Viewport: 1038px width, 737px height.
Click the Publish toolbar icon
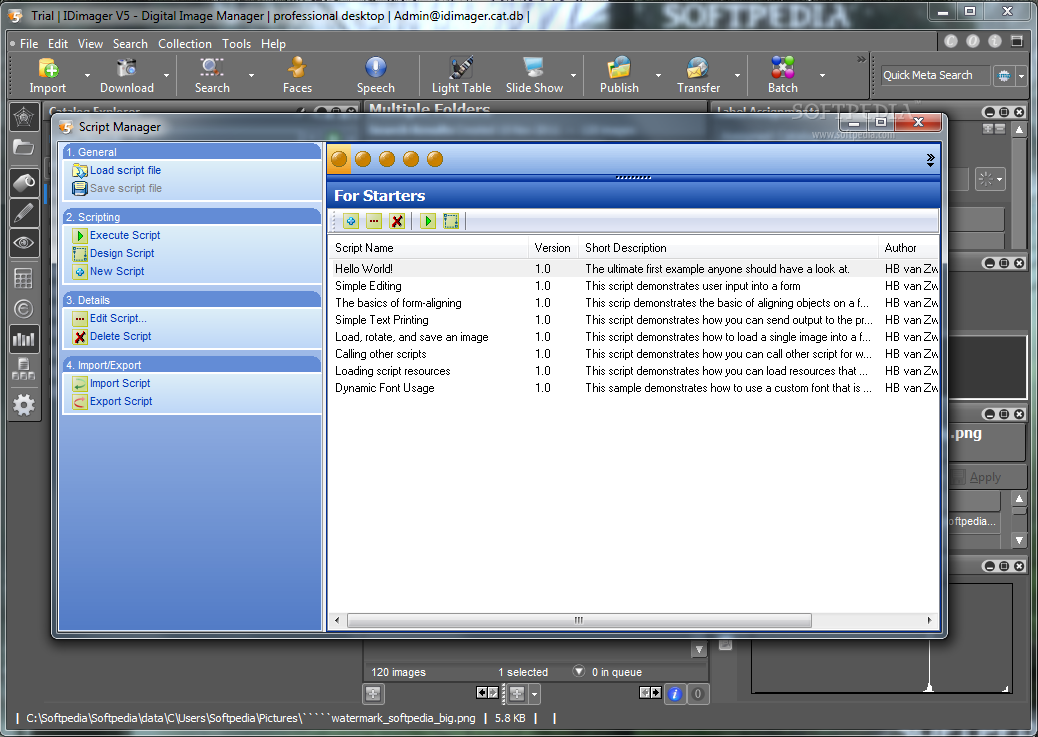(x=619, y=75)
